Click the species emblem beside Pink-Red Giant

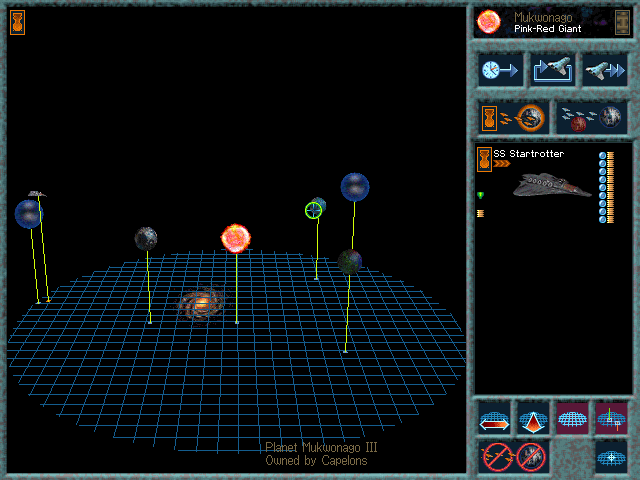[622, 22]
